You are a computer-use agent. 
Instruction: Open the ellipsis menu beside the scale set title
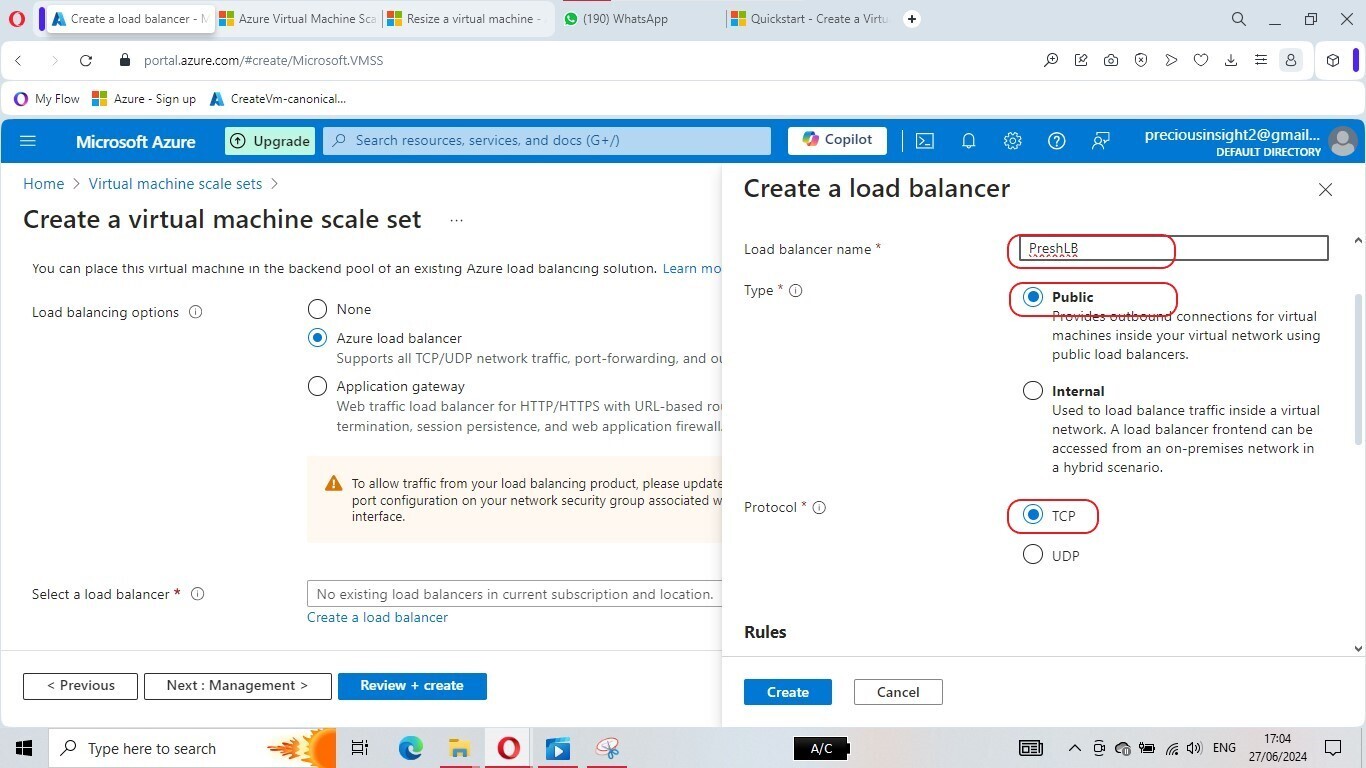point(456,220)
